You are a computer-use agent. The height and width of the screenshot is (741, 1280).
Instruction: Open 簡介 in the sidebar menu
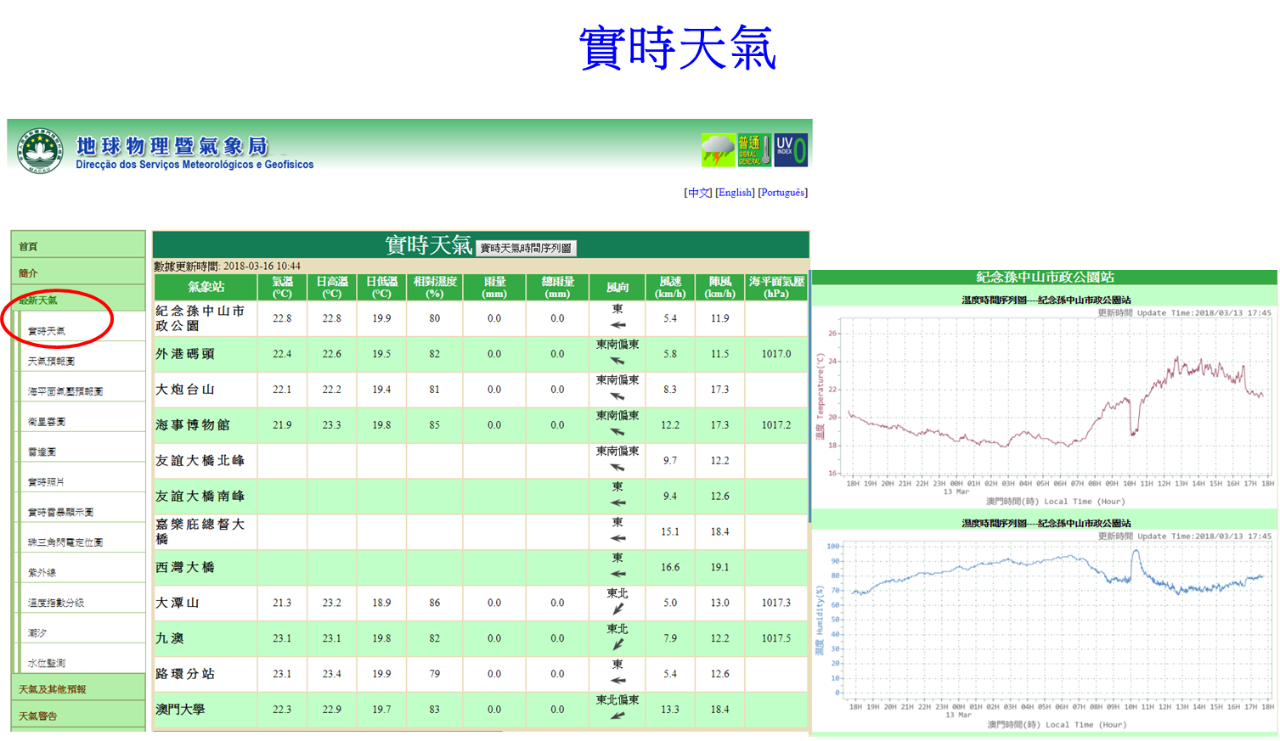[28, 273]
